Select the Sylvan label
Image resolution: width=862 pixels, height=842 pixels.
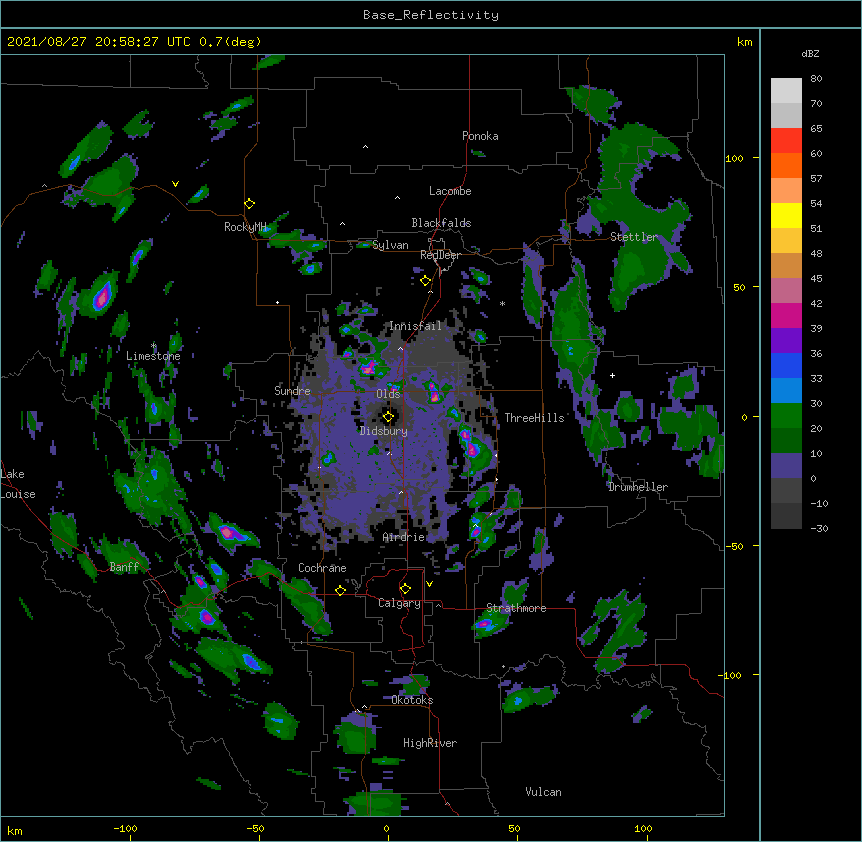tap(390, 245)
